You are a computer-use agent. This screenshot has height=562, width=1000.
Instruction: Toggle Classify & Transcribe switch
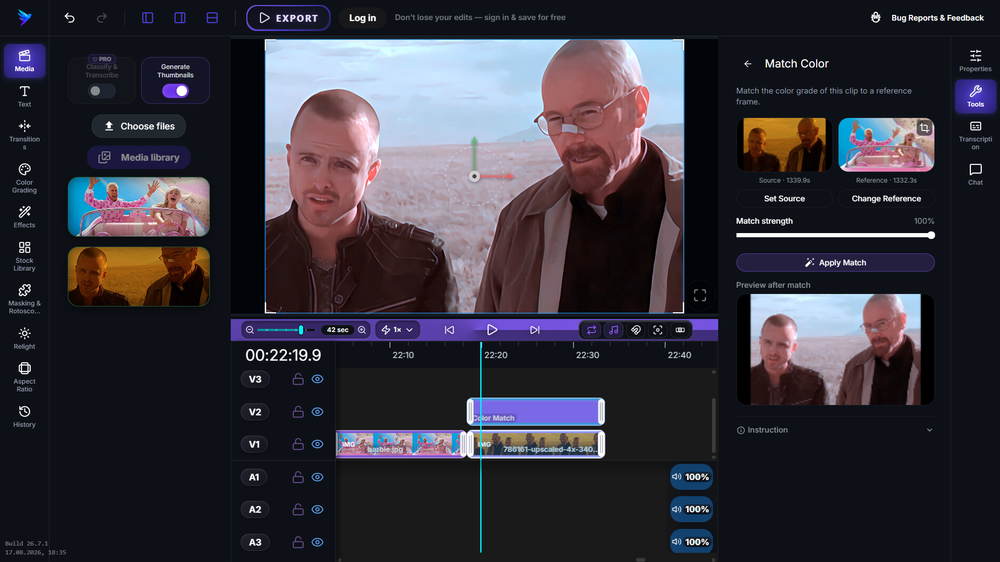[101, 91]
